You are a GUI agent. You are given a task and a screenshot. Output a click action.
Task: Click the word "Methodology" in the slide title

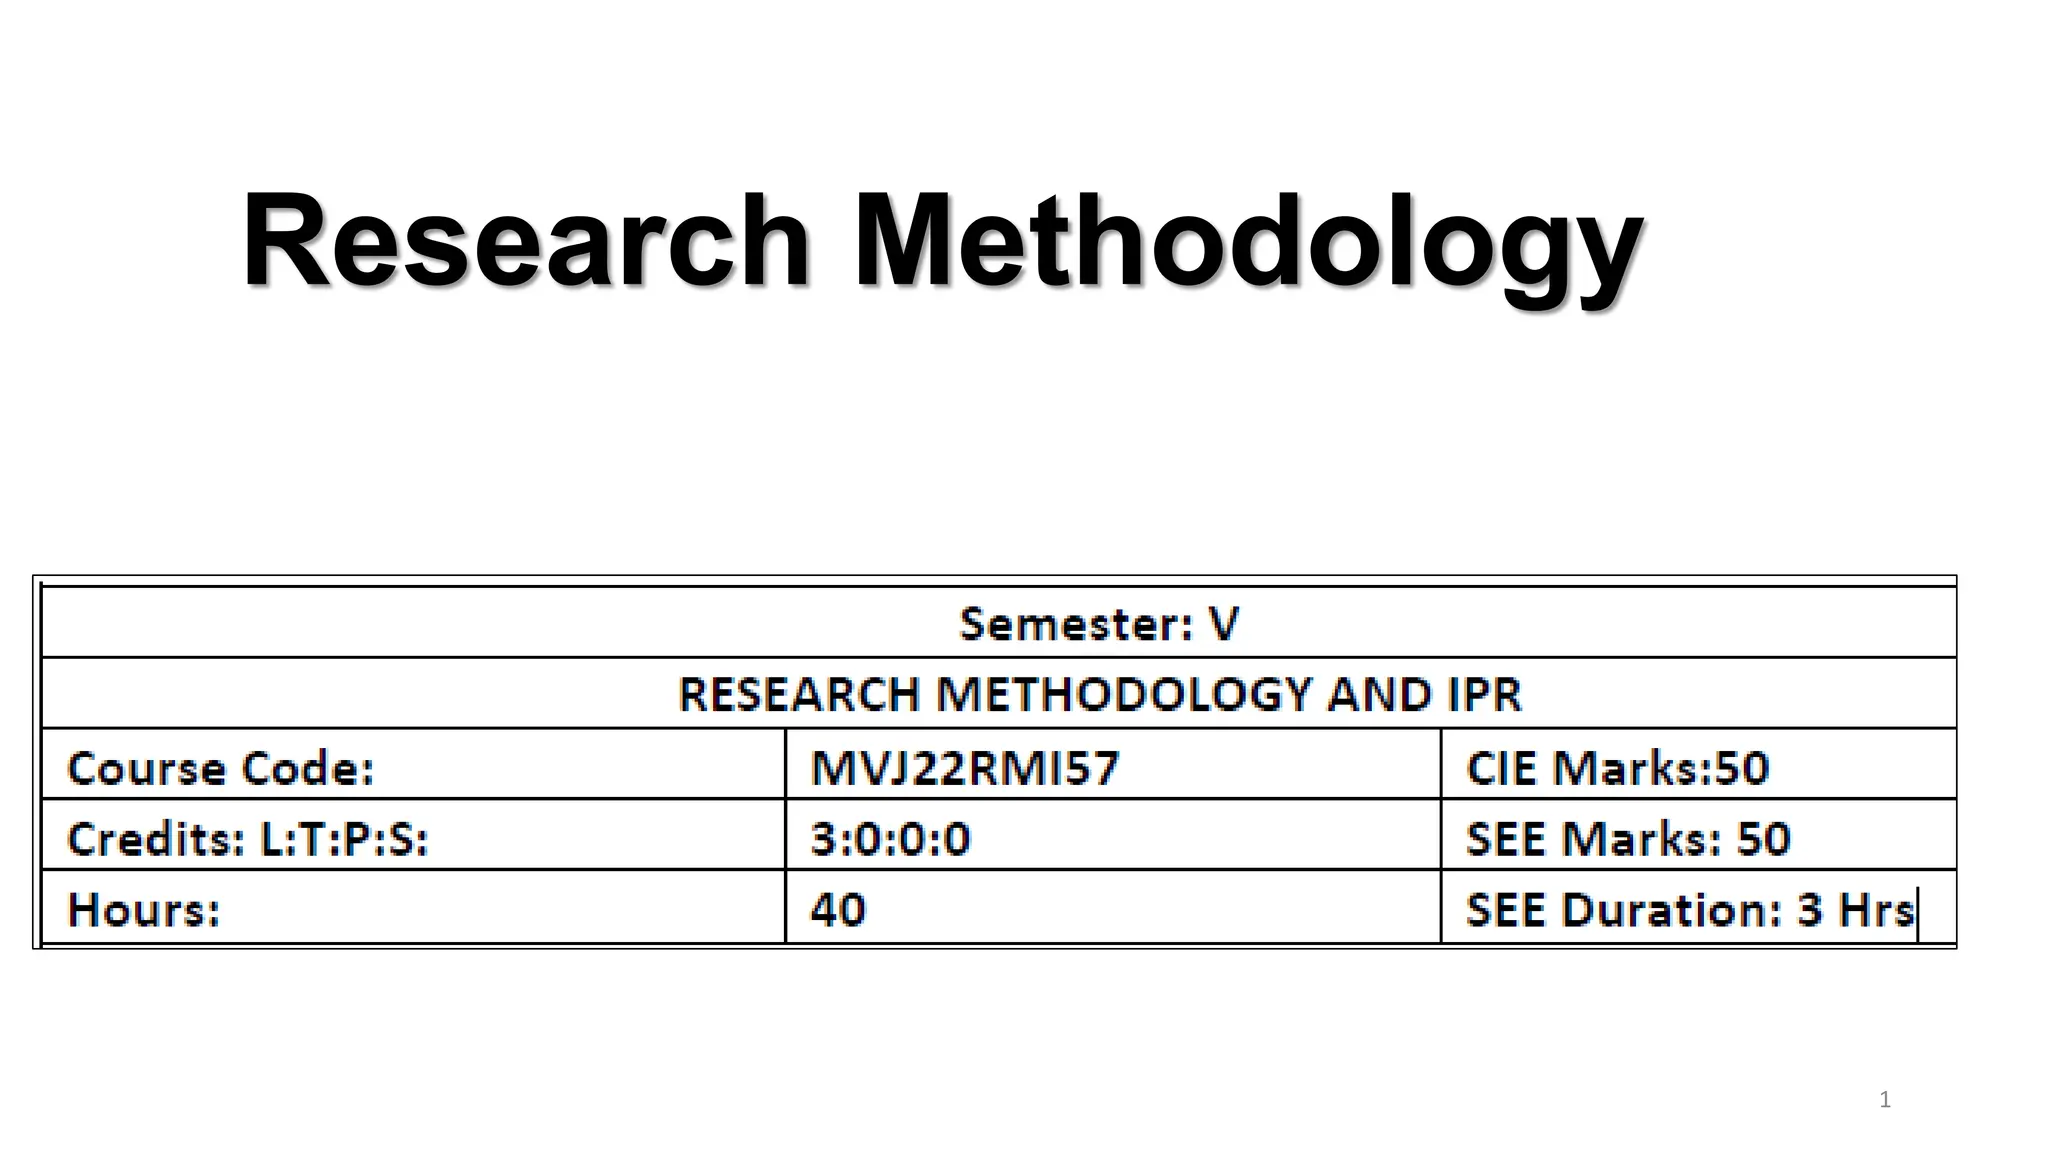point(1248,248)
